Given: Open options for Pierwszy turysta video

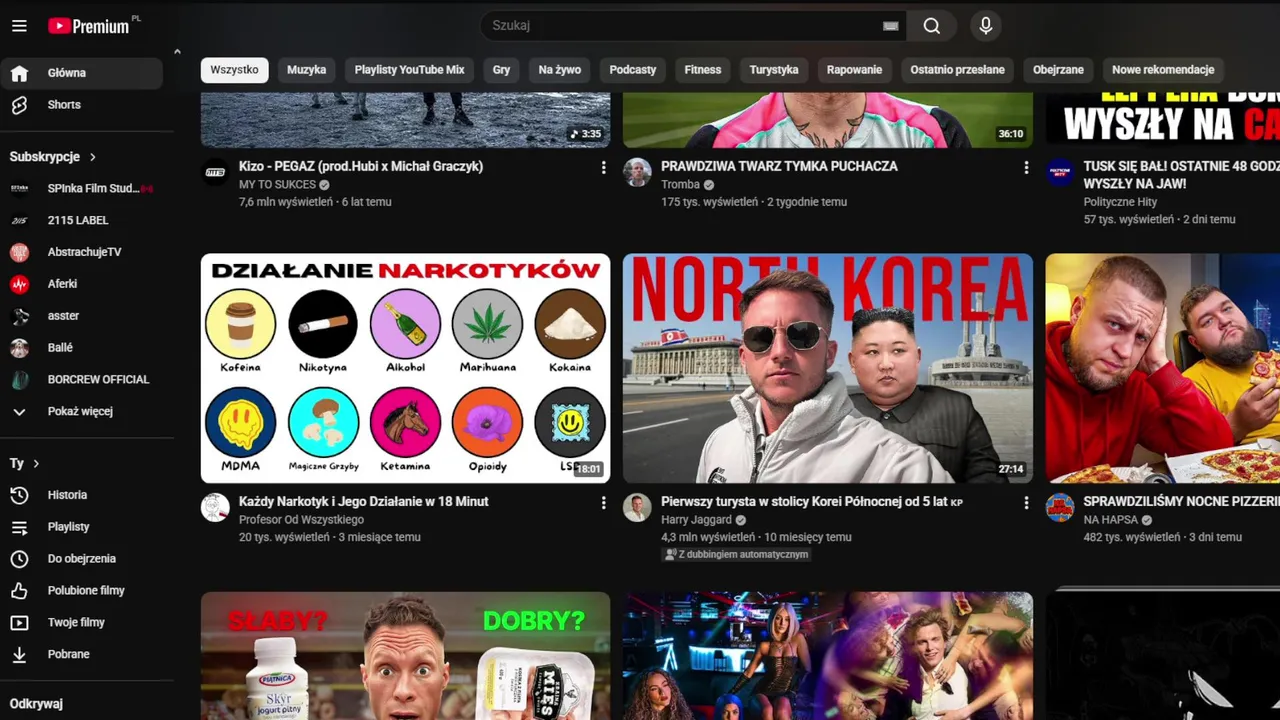Looking at the screenshot, I should 1025,503.
